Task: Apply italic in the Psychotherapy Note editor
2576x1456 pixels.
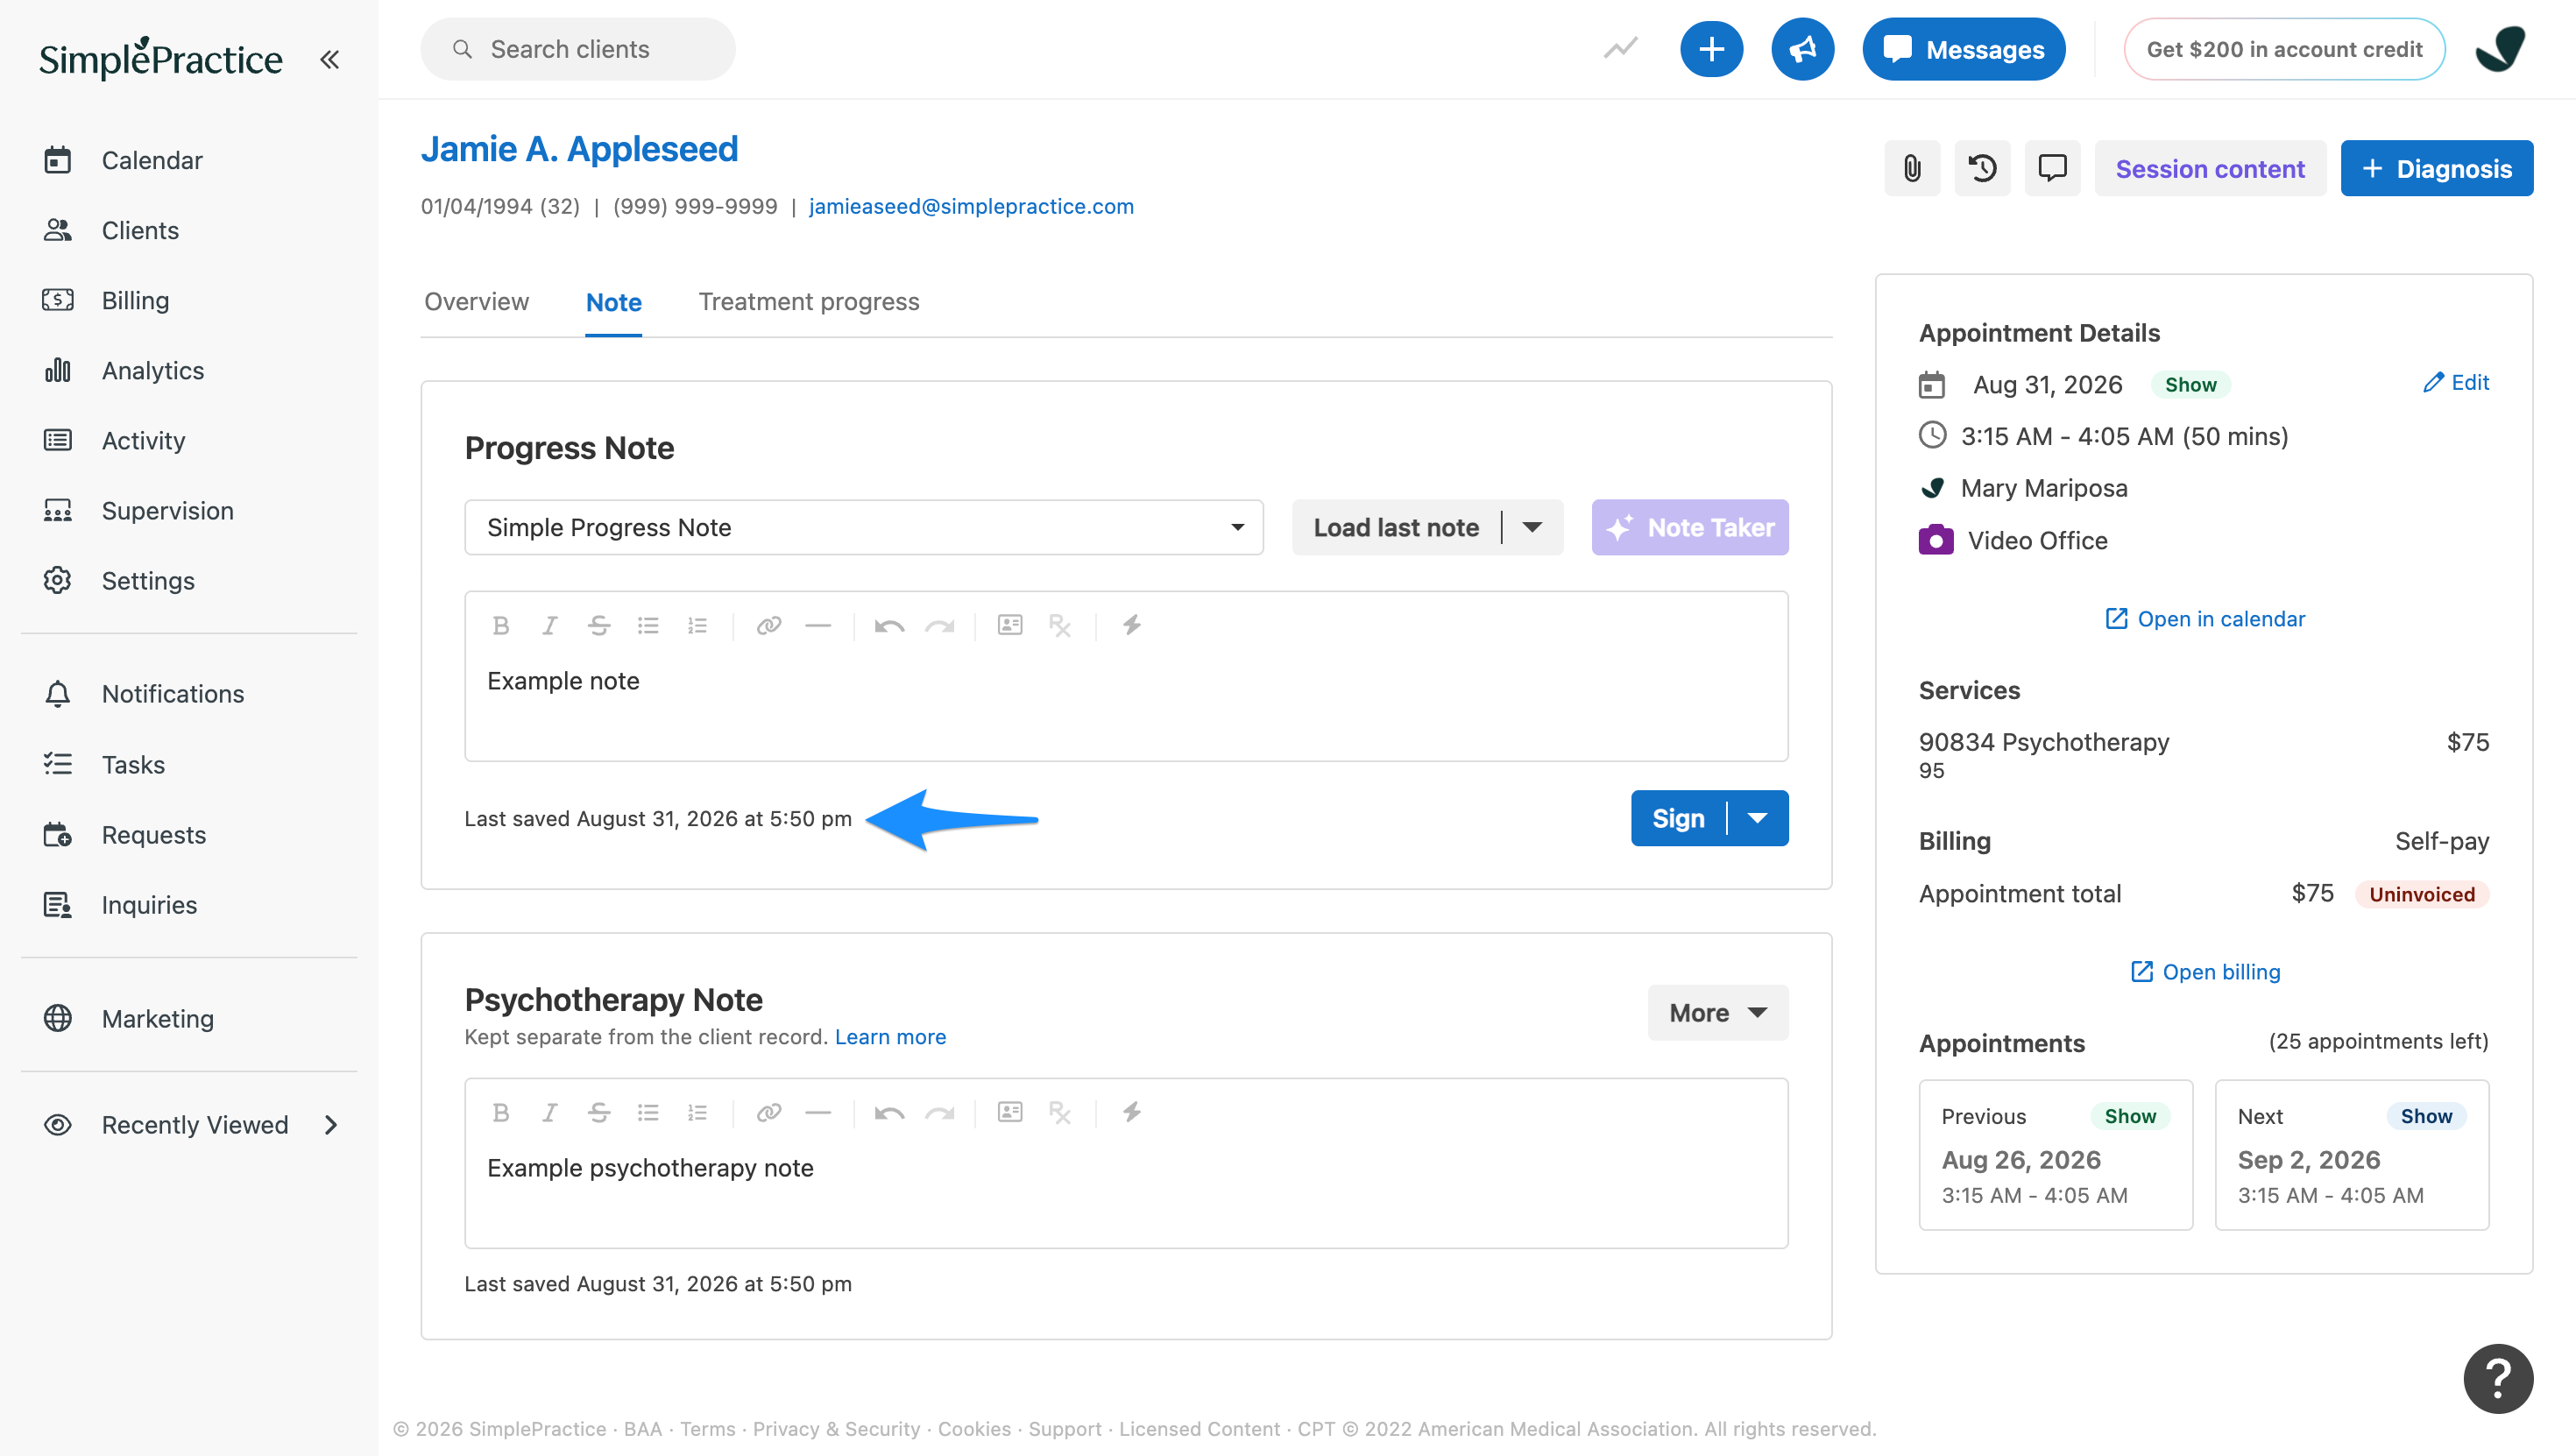Action: click(549, 1113)
